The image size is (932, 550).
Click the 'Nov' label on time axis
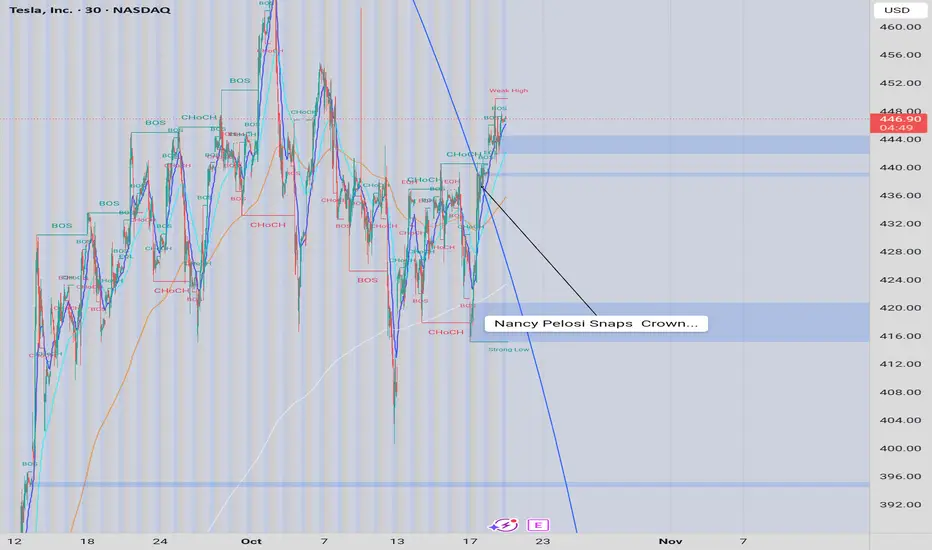[x=670, y=541]
